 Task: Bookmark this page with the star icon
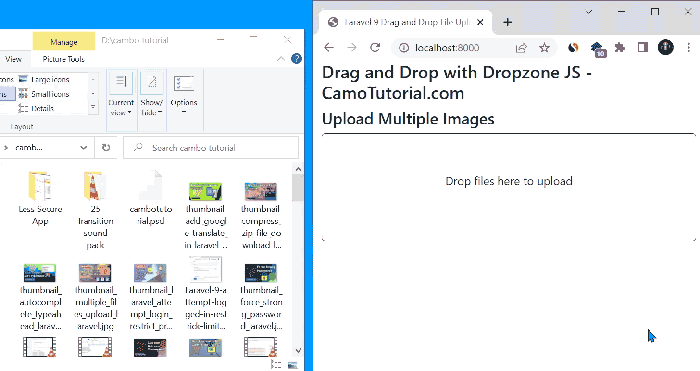544,48
